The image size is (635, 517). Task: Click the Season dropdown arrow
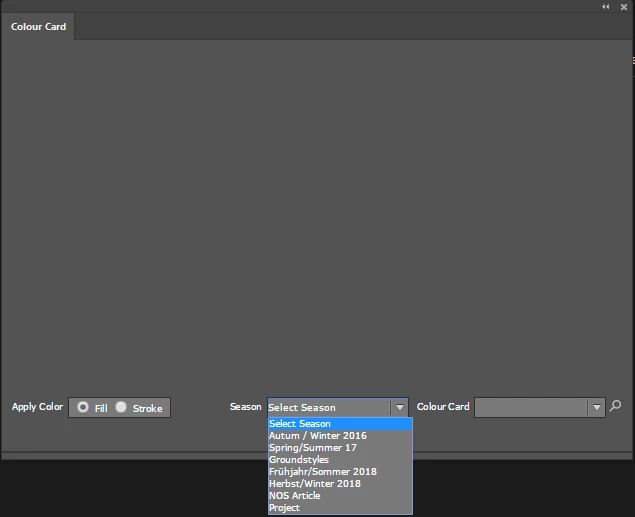tap(400, 407)
